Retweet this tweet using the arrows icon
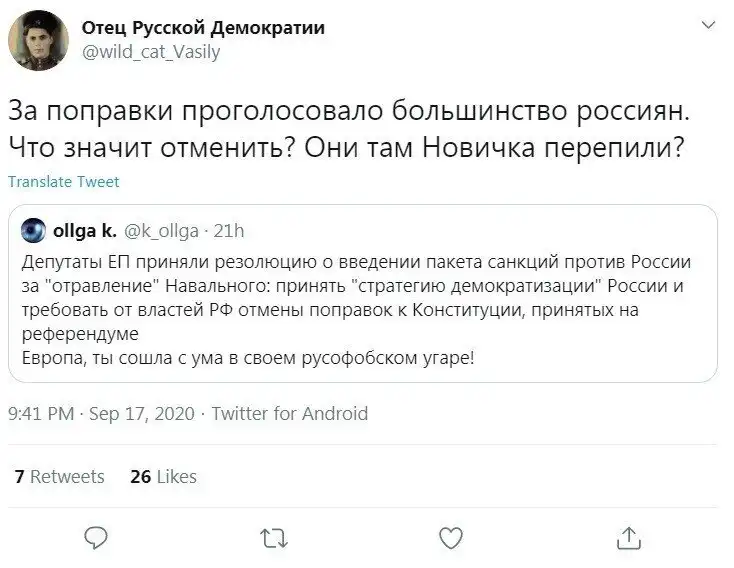This screenshot has height=568, width=734. point(272,539)
